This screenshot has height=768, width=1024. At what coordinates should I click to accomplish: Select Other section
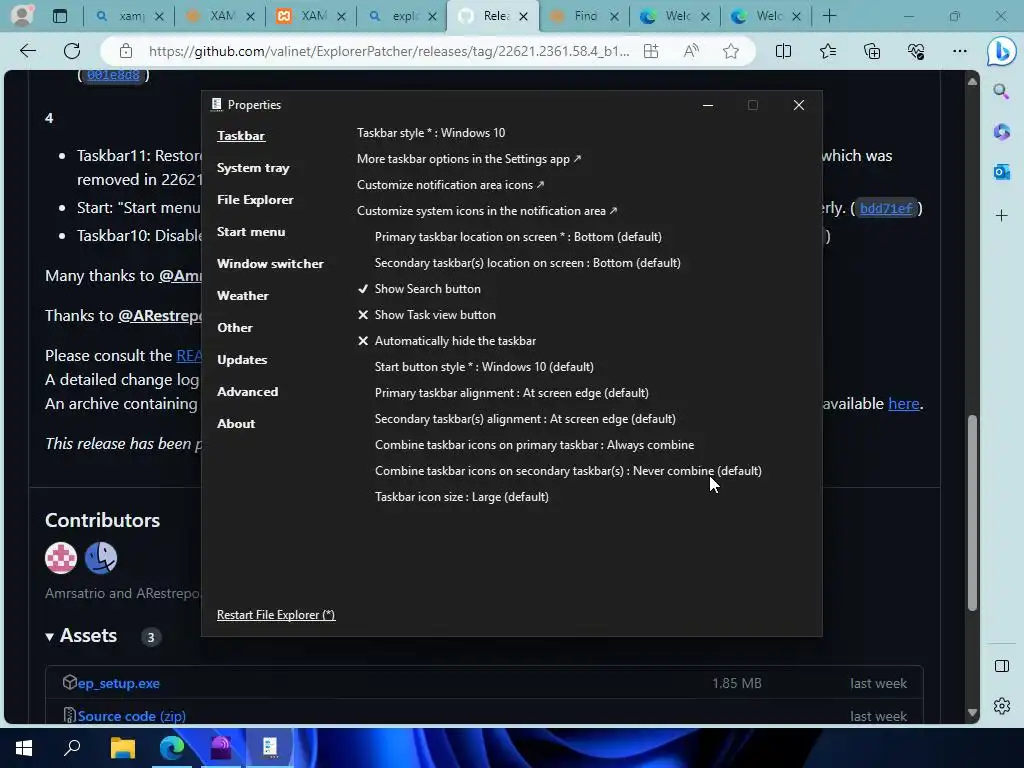[x=234, y=328]
